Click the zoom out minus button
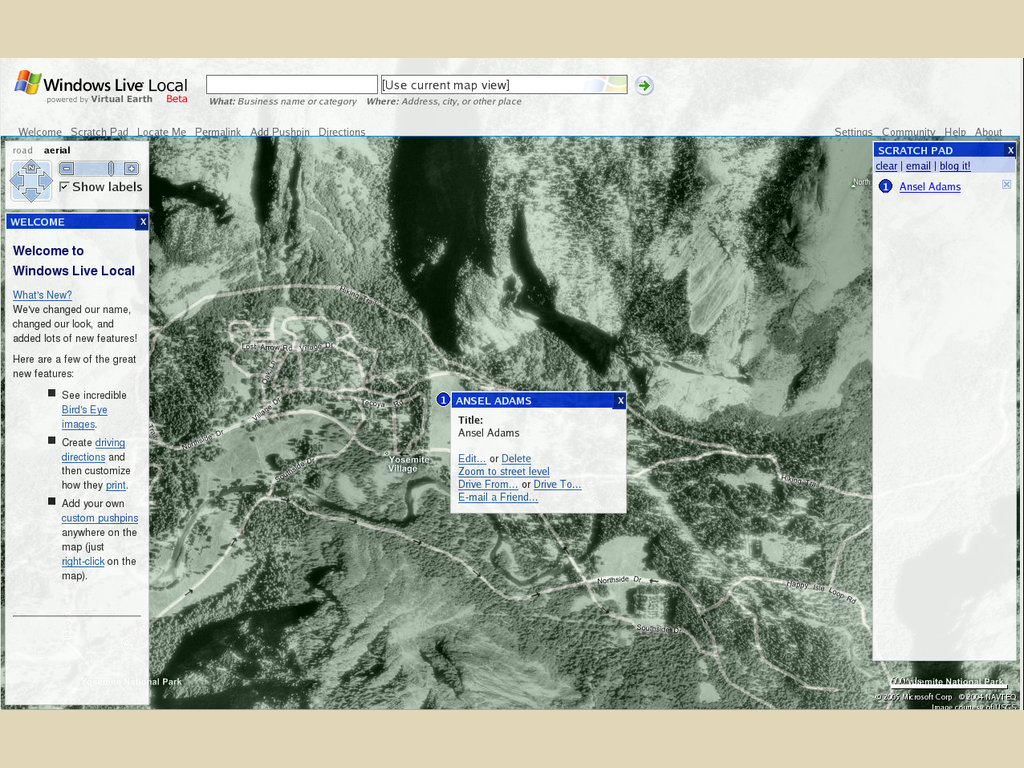This screenshot has height=768, width=1024. (x=67, y=168)
